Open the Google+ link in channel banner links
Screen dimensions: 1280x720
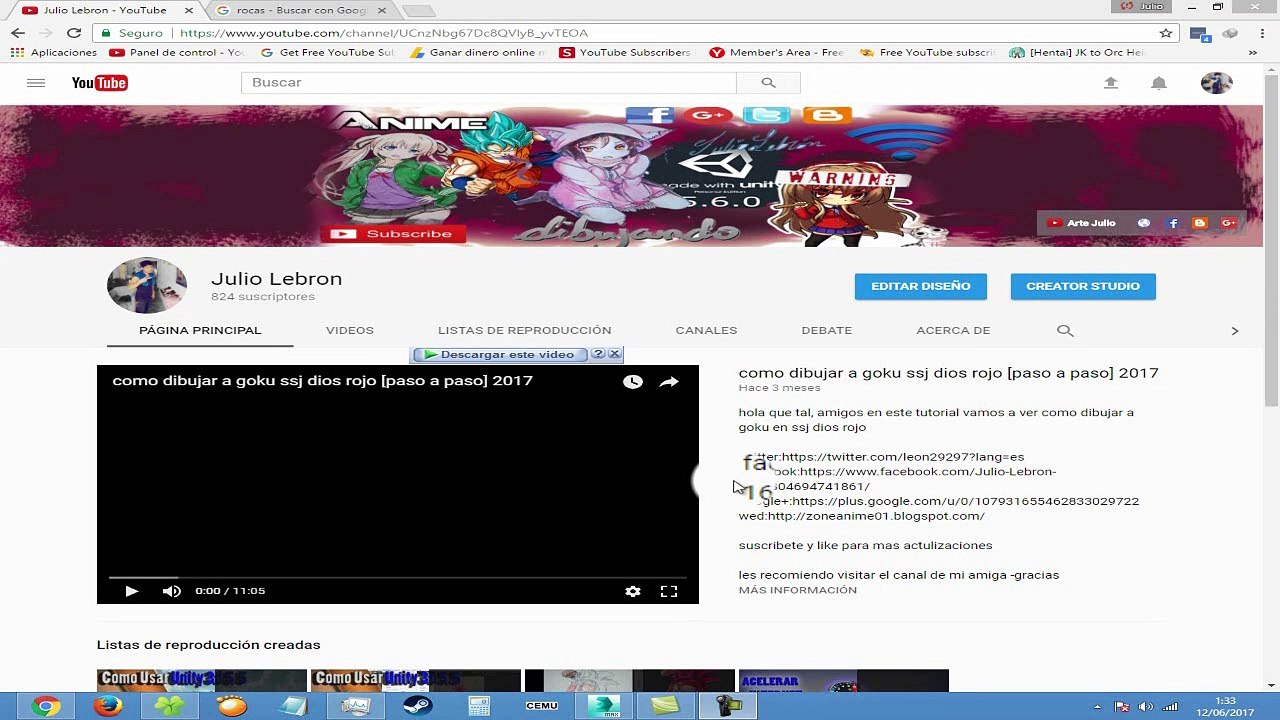[1228, 223]
